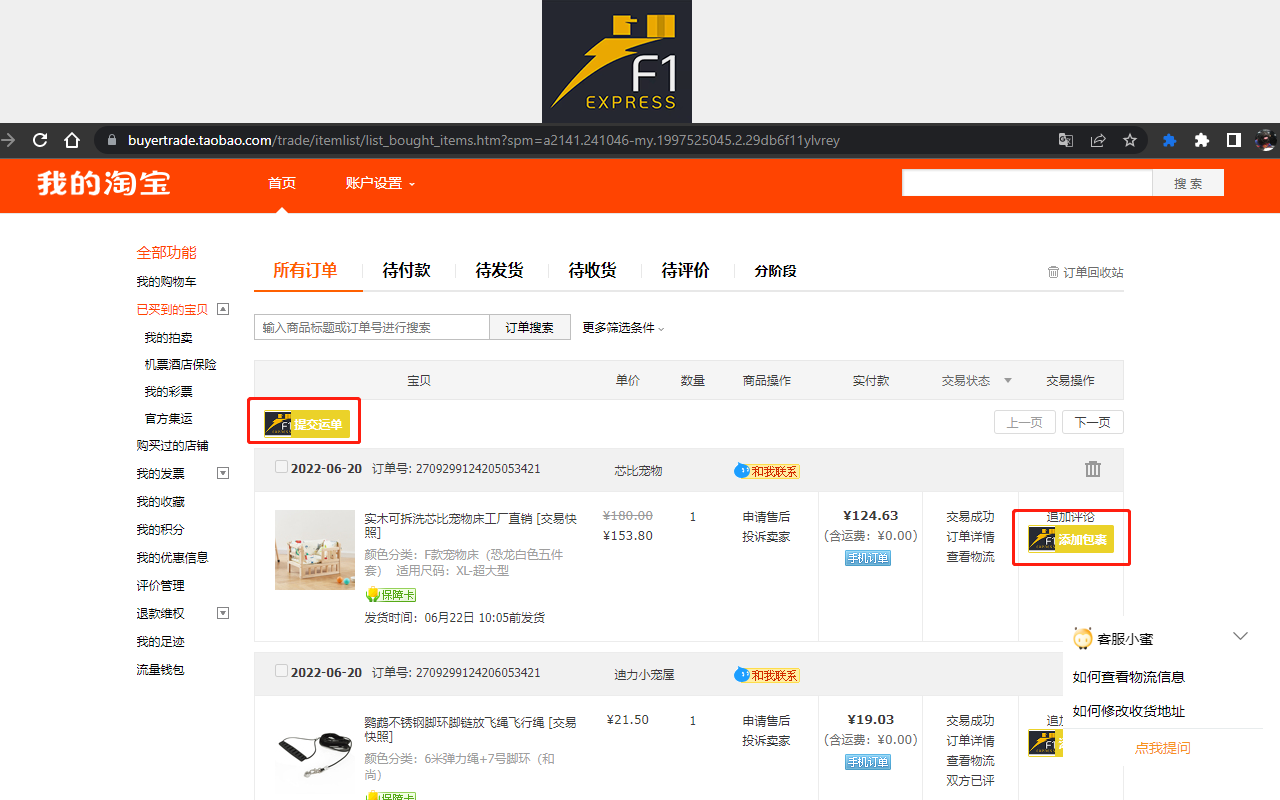Viewport: 1280px width, 800px height.
Task: Select checkbox for order 2709299124205053421
Action: pos(281,467)
